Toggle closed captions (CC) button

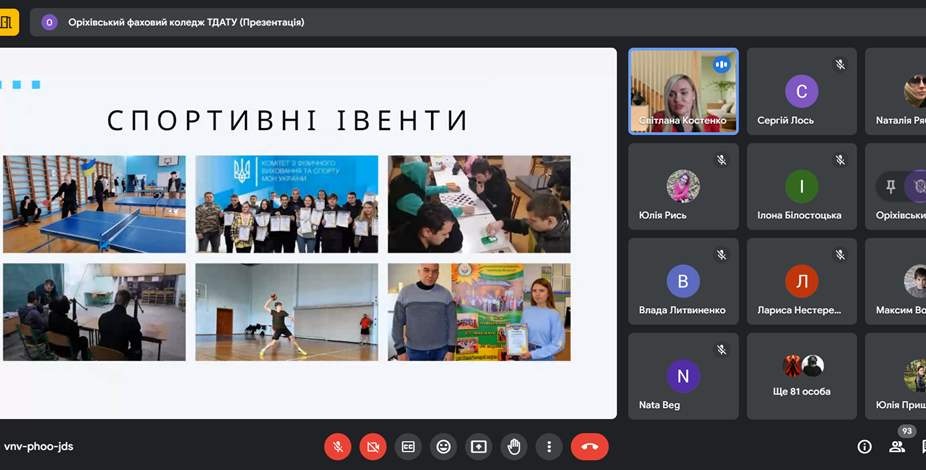[x=408, y=446]
